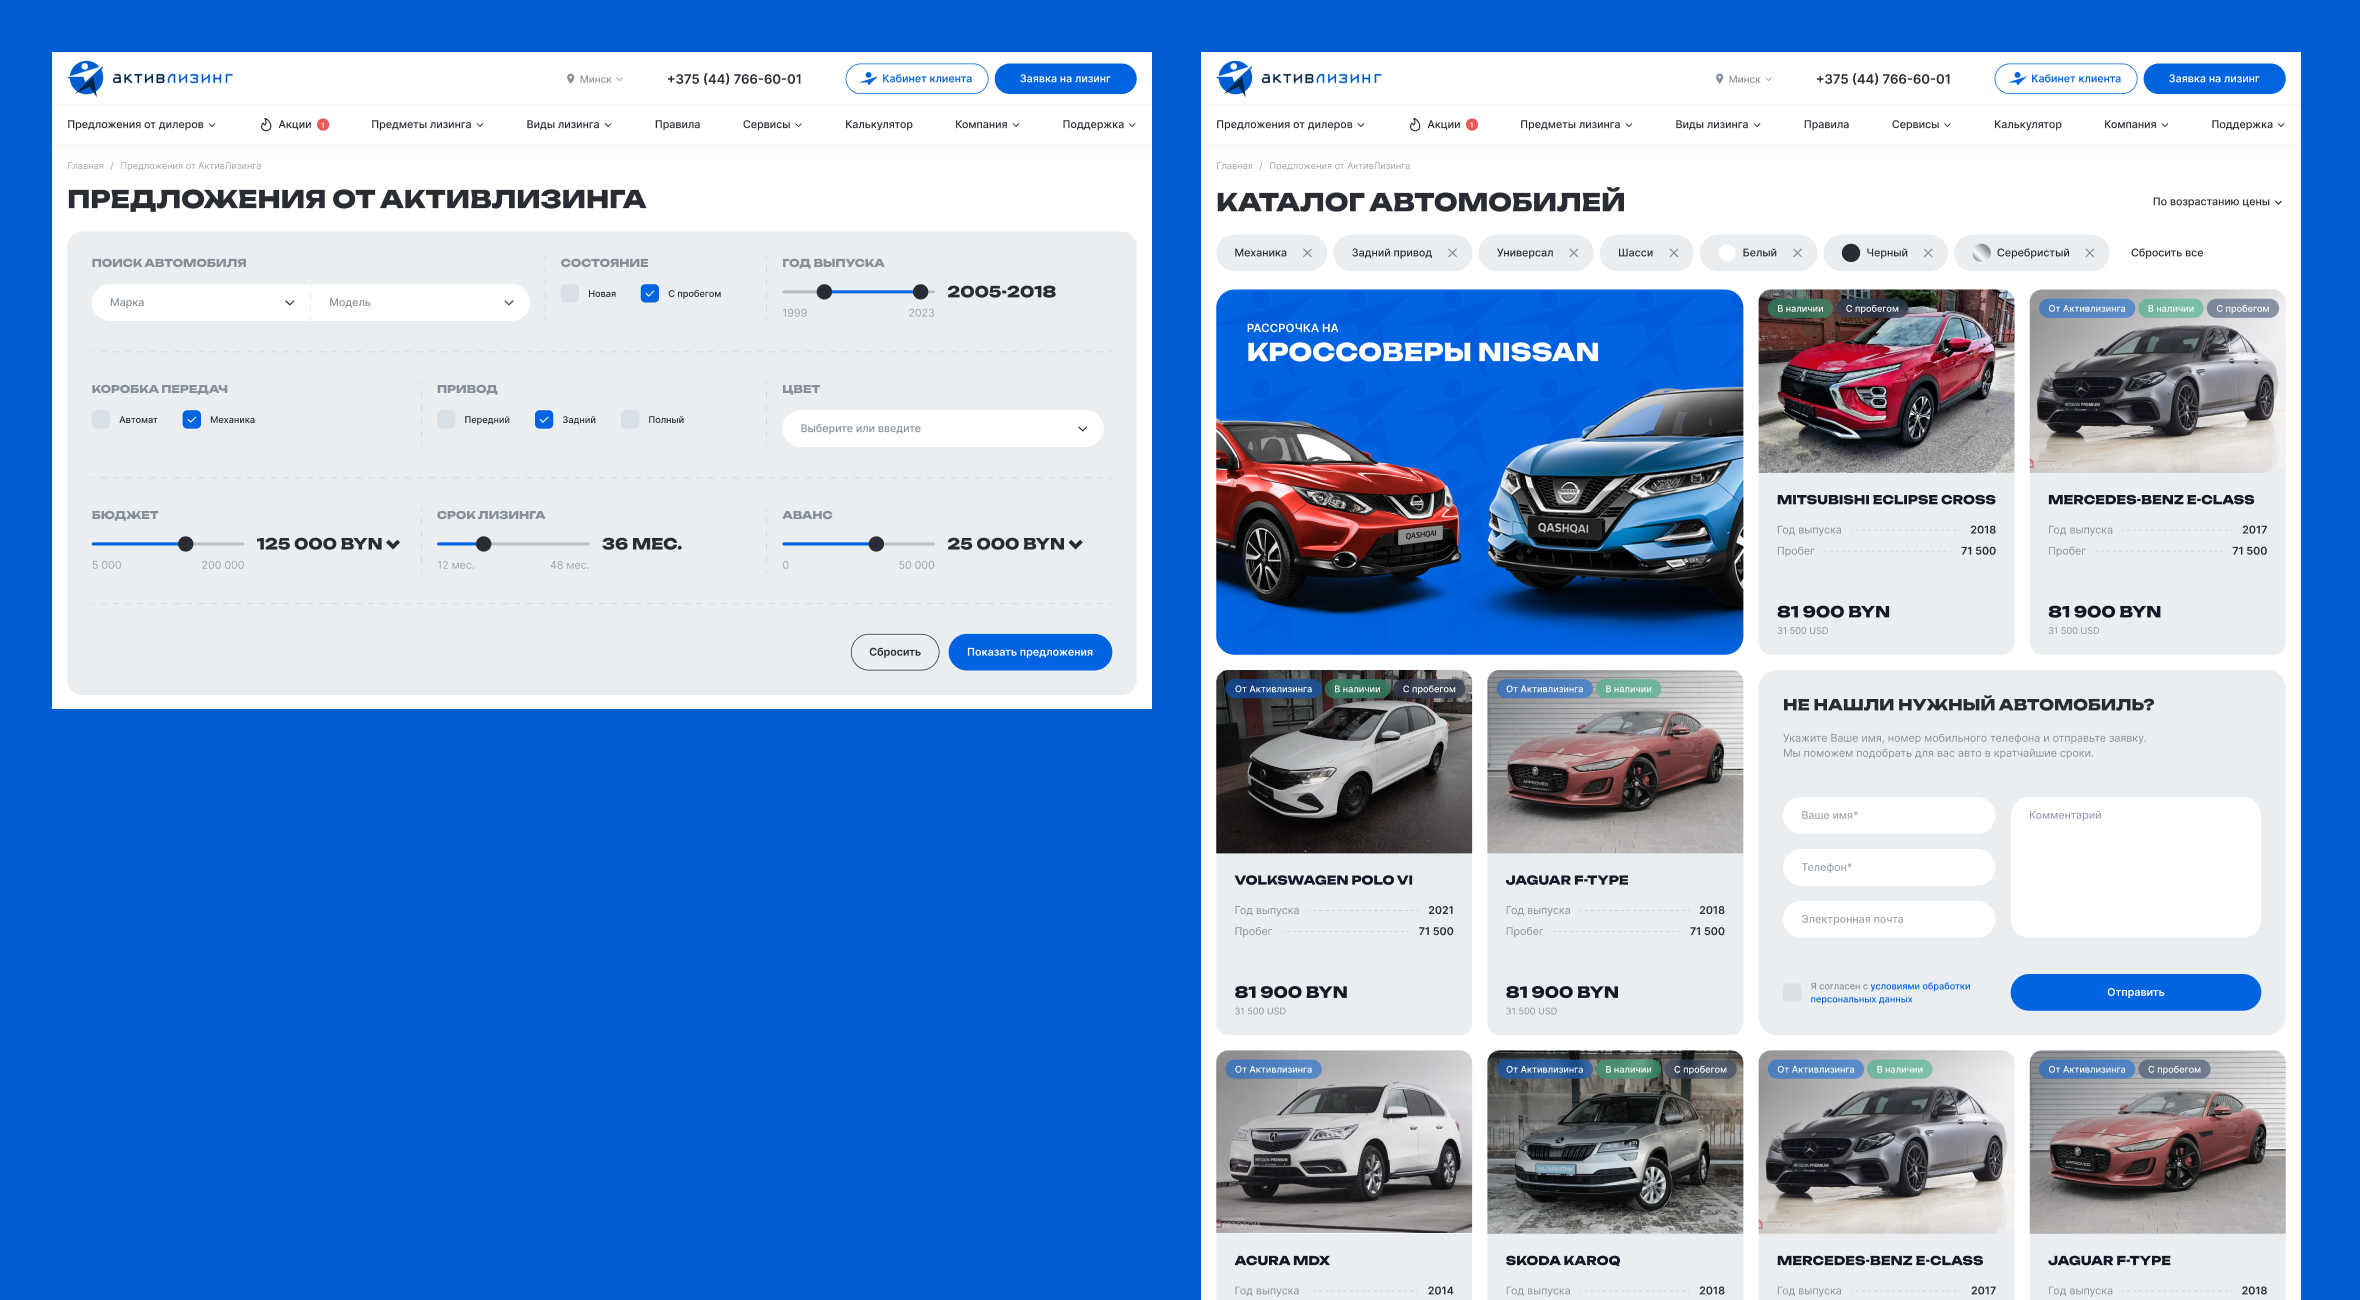Open the По возрастанию цены sort dropdown
2360x1300 pixels.
[2216, 202]
